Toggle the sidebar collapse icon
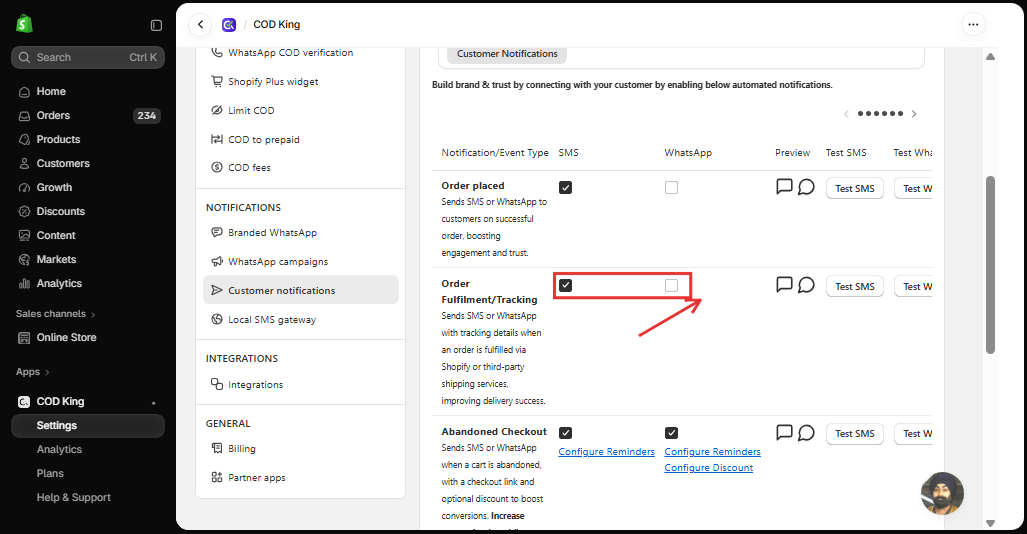Image resolution: width=1027 pixels, height=534 pixels. pyautogui.click(x=156, y=25)
